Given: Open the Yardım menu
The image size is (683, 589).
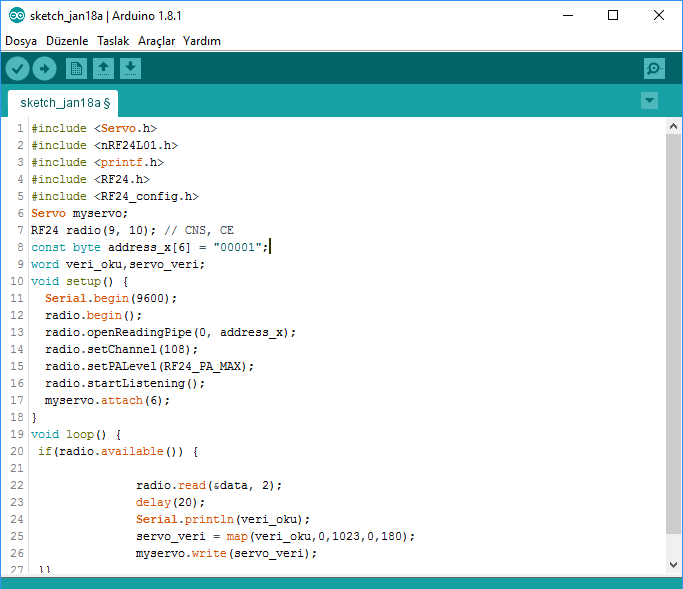Looking at the screenshot, I should (x=202, y=41).
